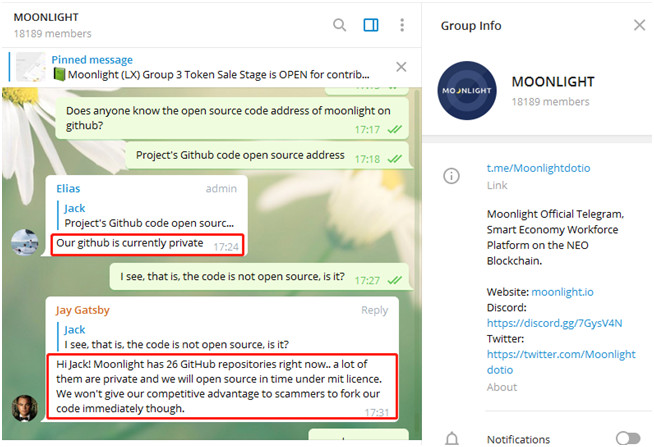Click the Notifications label
The height and width of the screenshot is (447, 654).
518,439
